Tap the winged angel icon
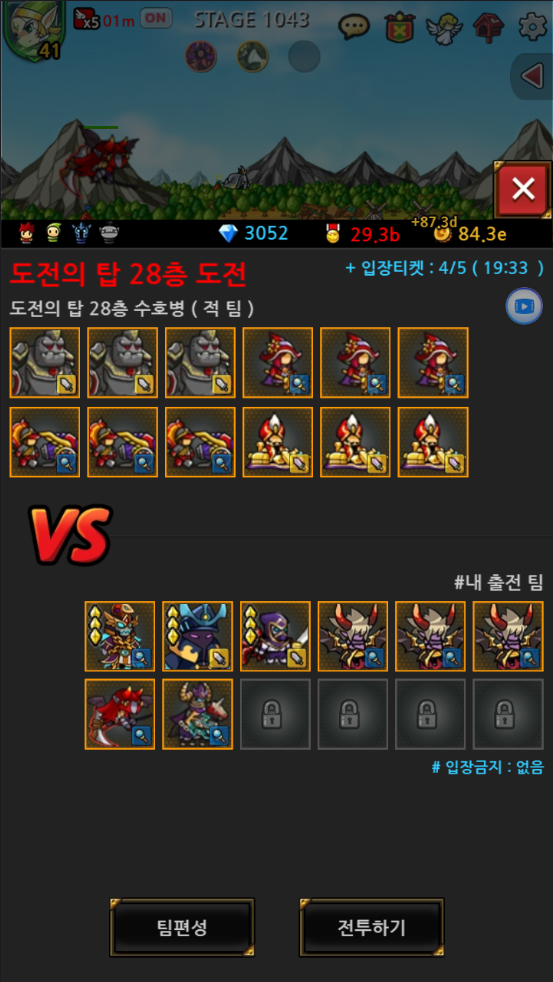553x982 pixels. [x=444, y=27]
